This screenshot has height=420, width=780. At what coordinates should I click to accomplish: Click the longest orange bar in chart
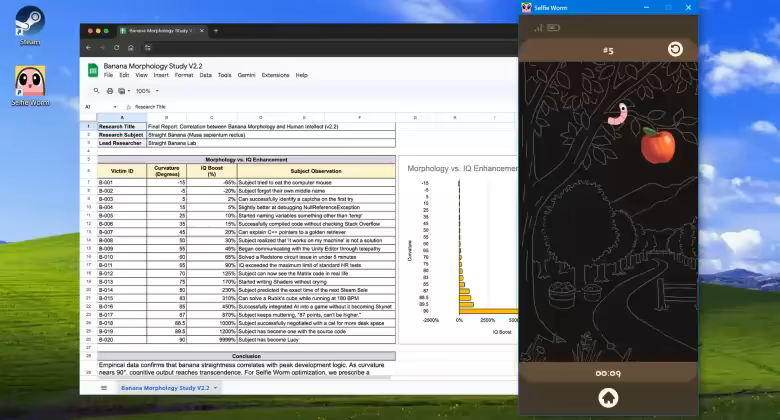(x=488, y=311)
